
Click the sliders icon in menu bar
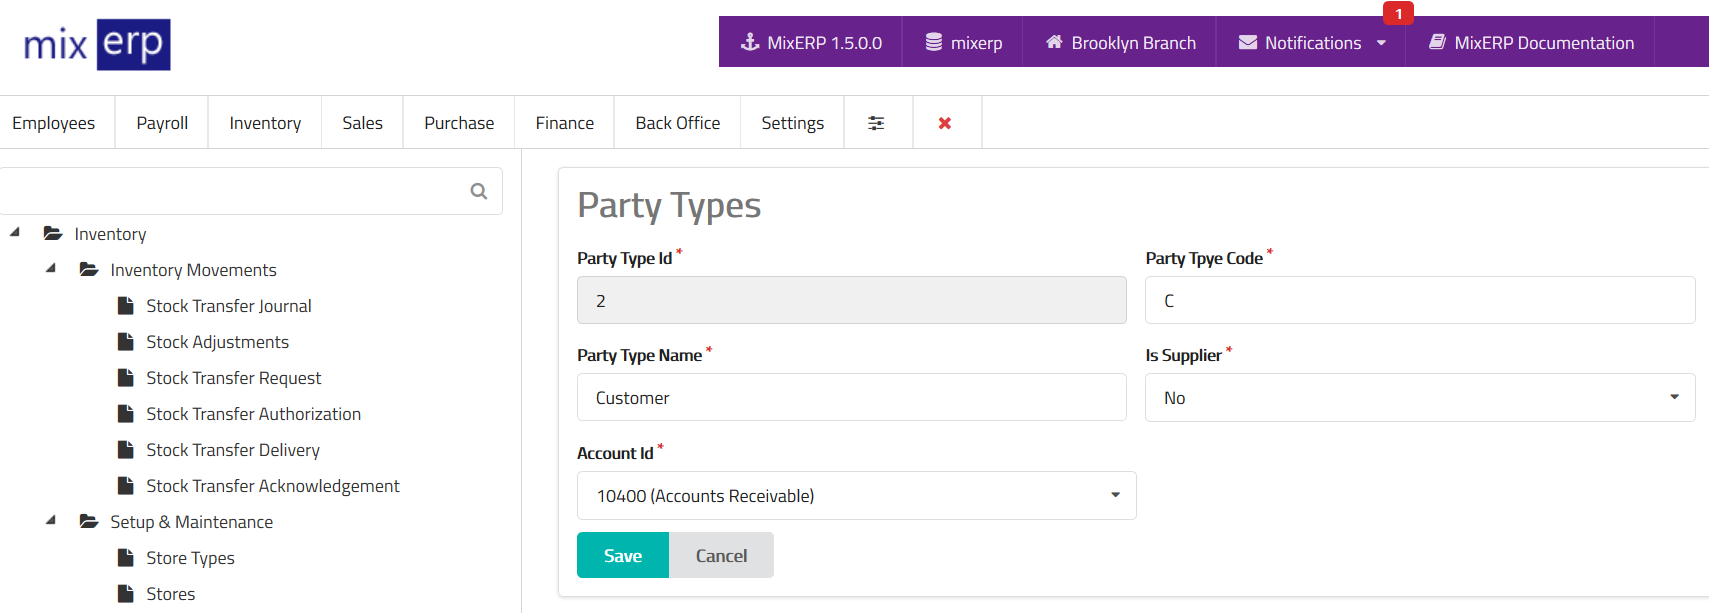(x=876, y=123)
